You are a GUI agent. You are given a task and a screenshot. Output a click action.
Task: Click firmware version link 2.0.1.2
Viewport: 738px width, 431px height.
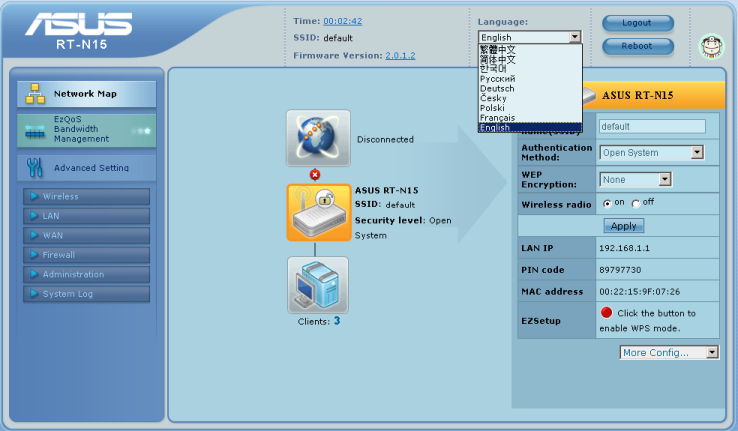400,56
